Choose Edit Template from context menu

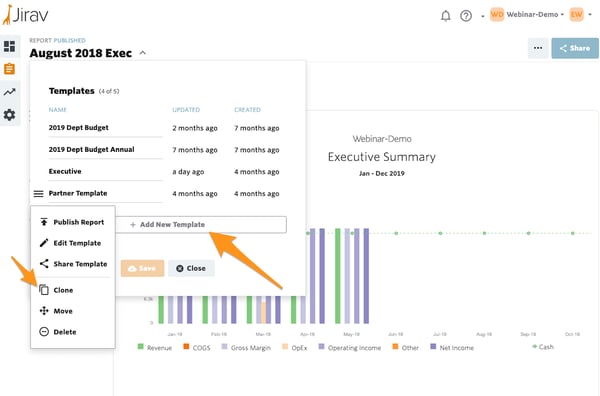click(x=73, y=243)
